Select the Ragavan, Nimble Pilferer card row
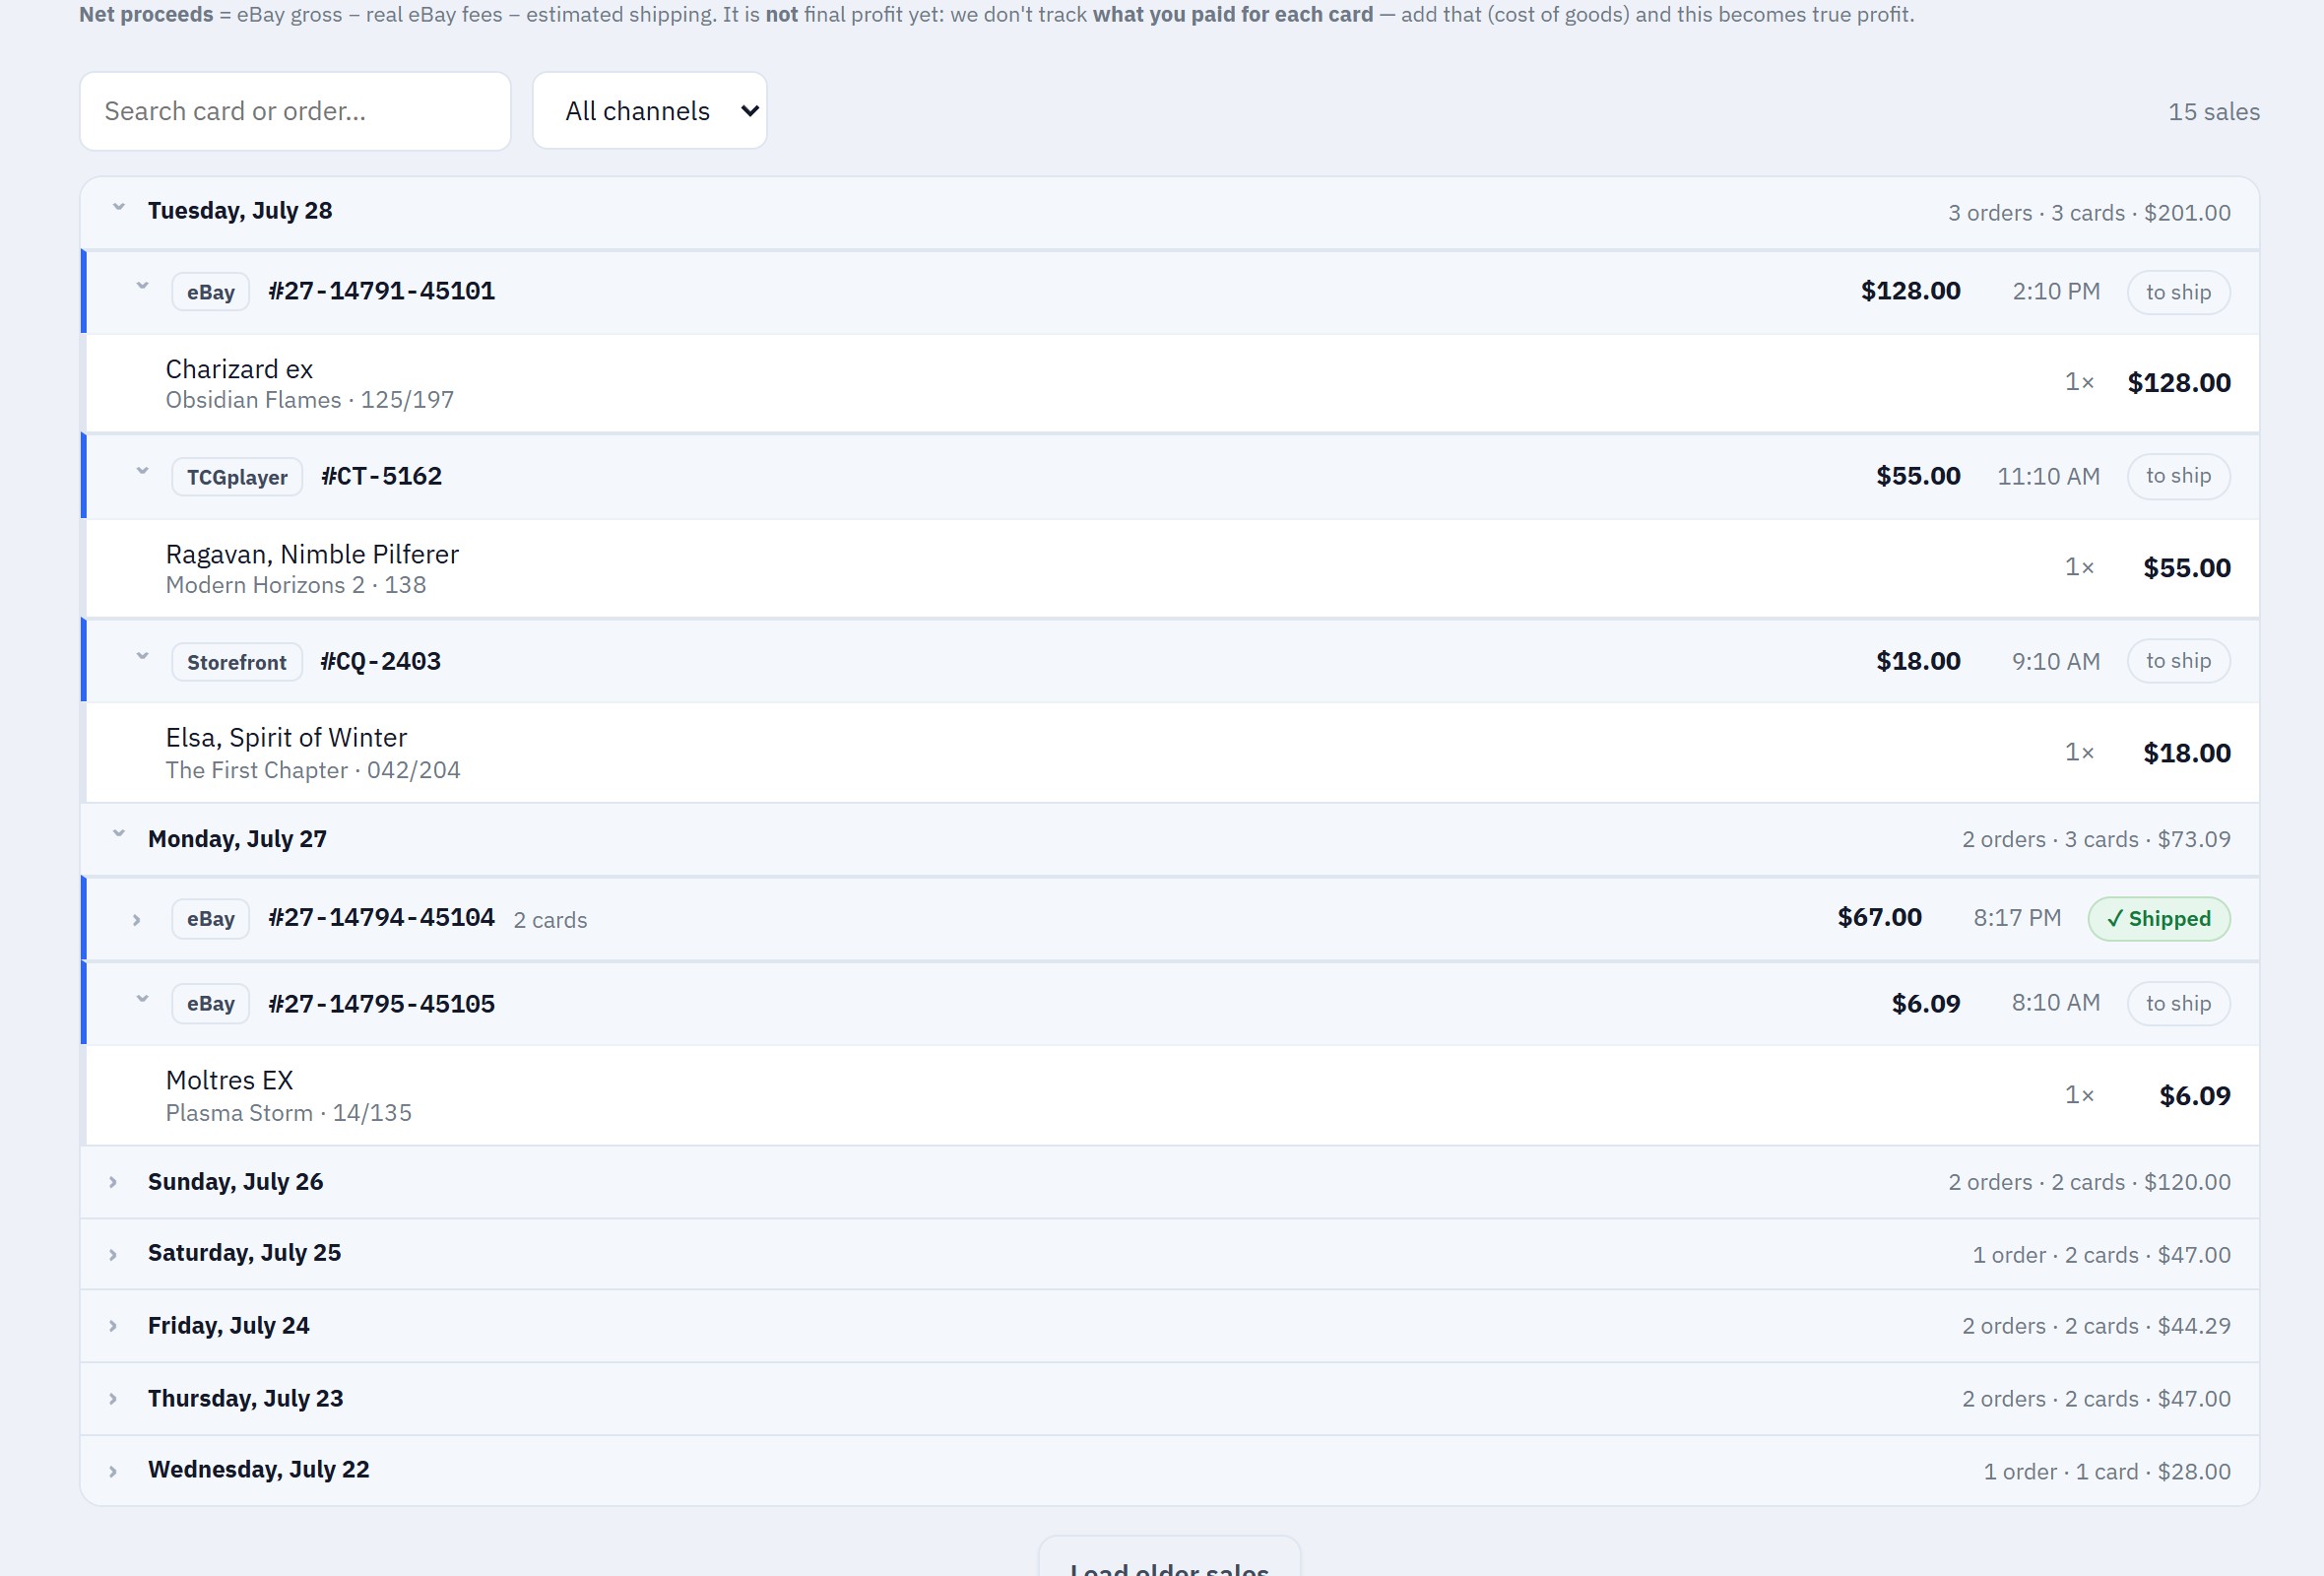 tap(1172, 568)
